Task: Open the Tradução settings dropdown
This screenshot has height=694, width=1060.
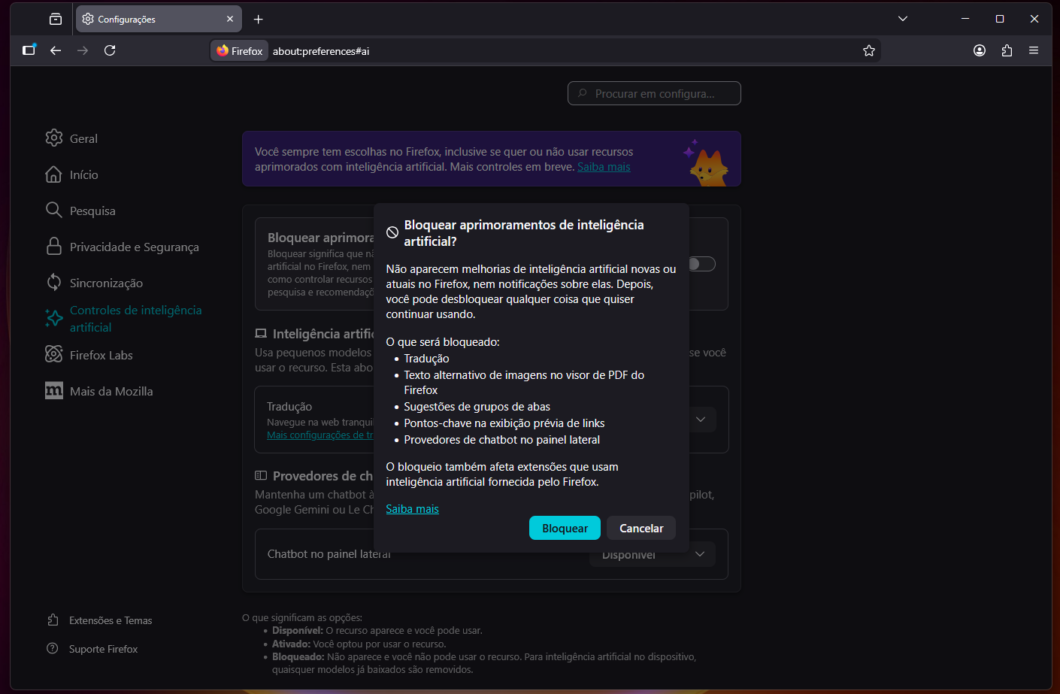Action: tap(700, 419)
